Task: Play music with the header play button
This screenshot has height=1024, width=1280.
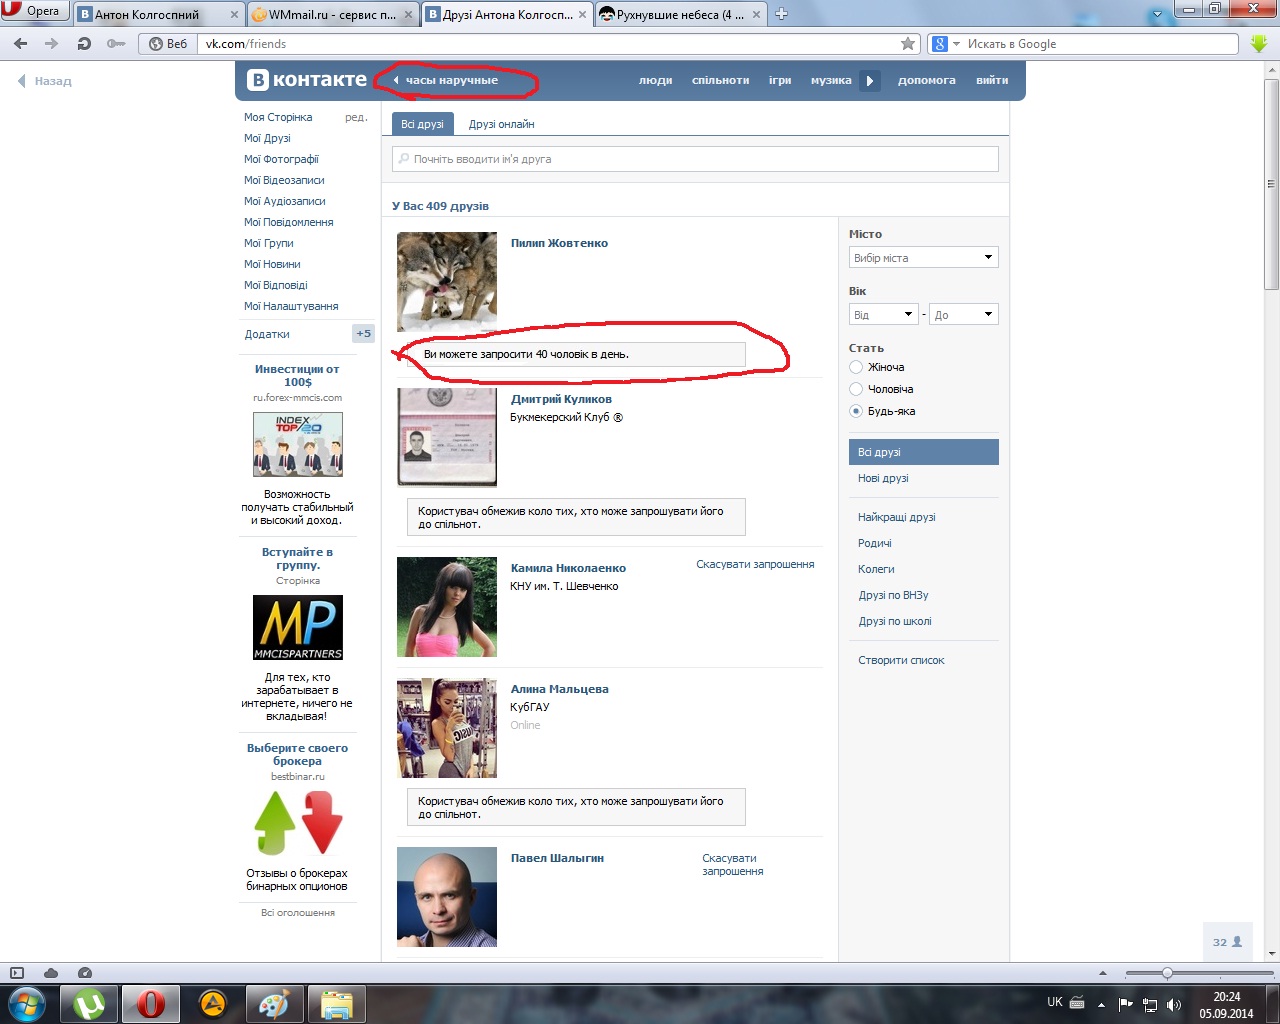Action: 870,80
